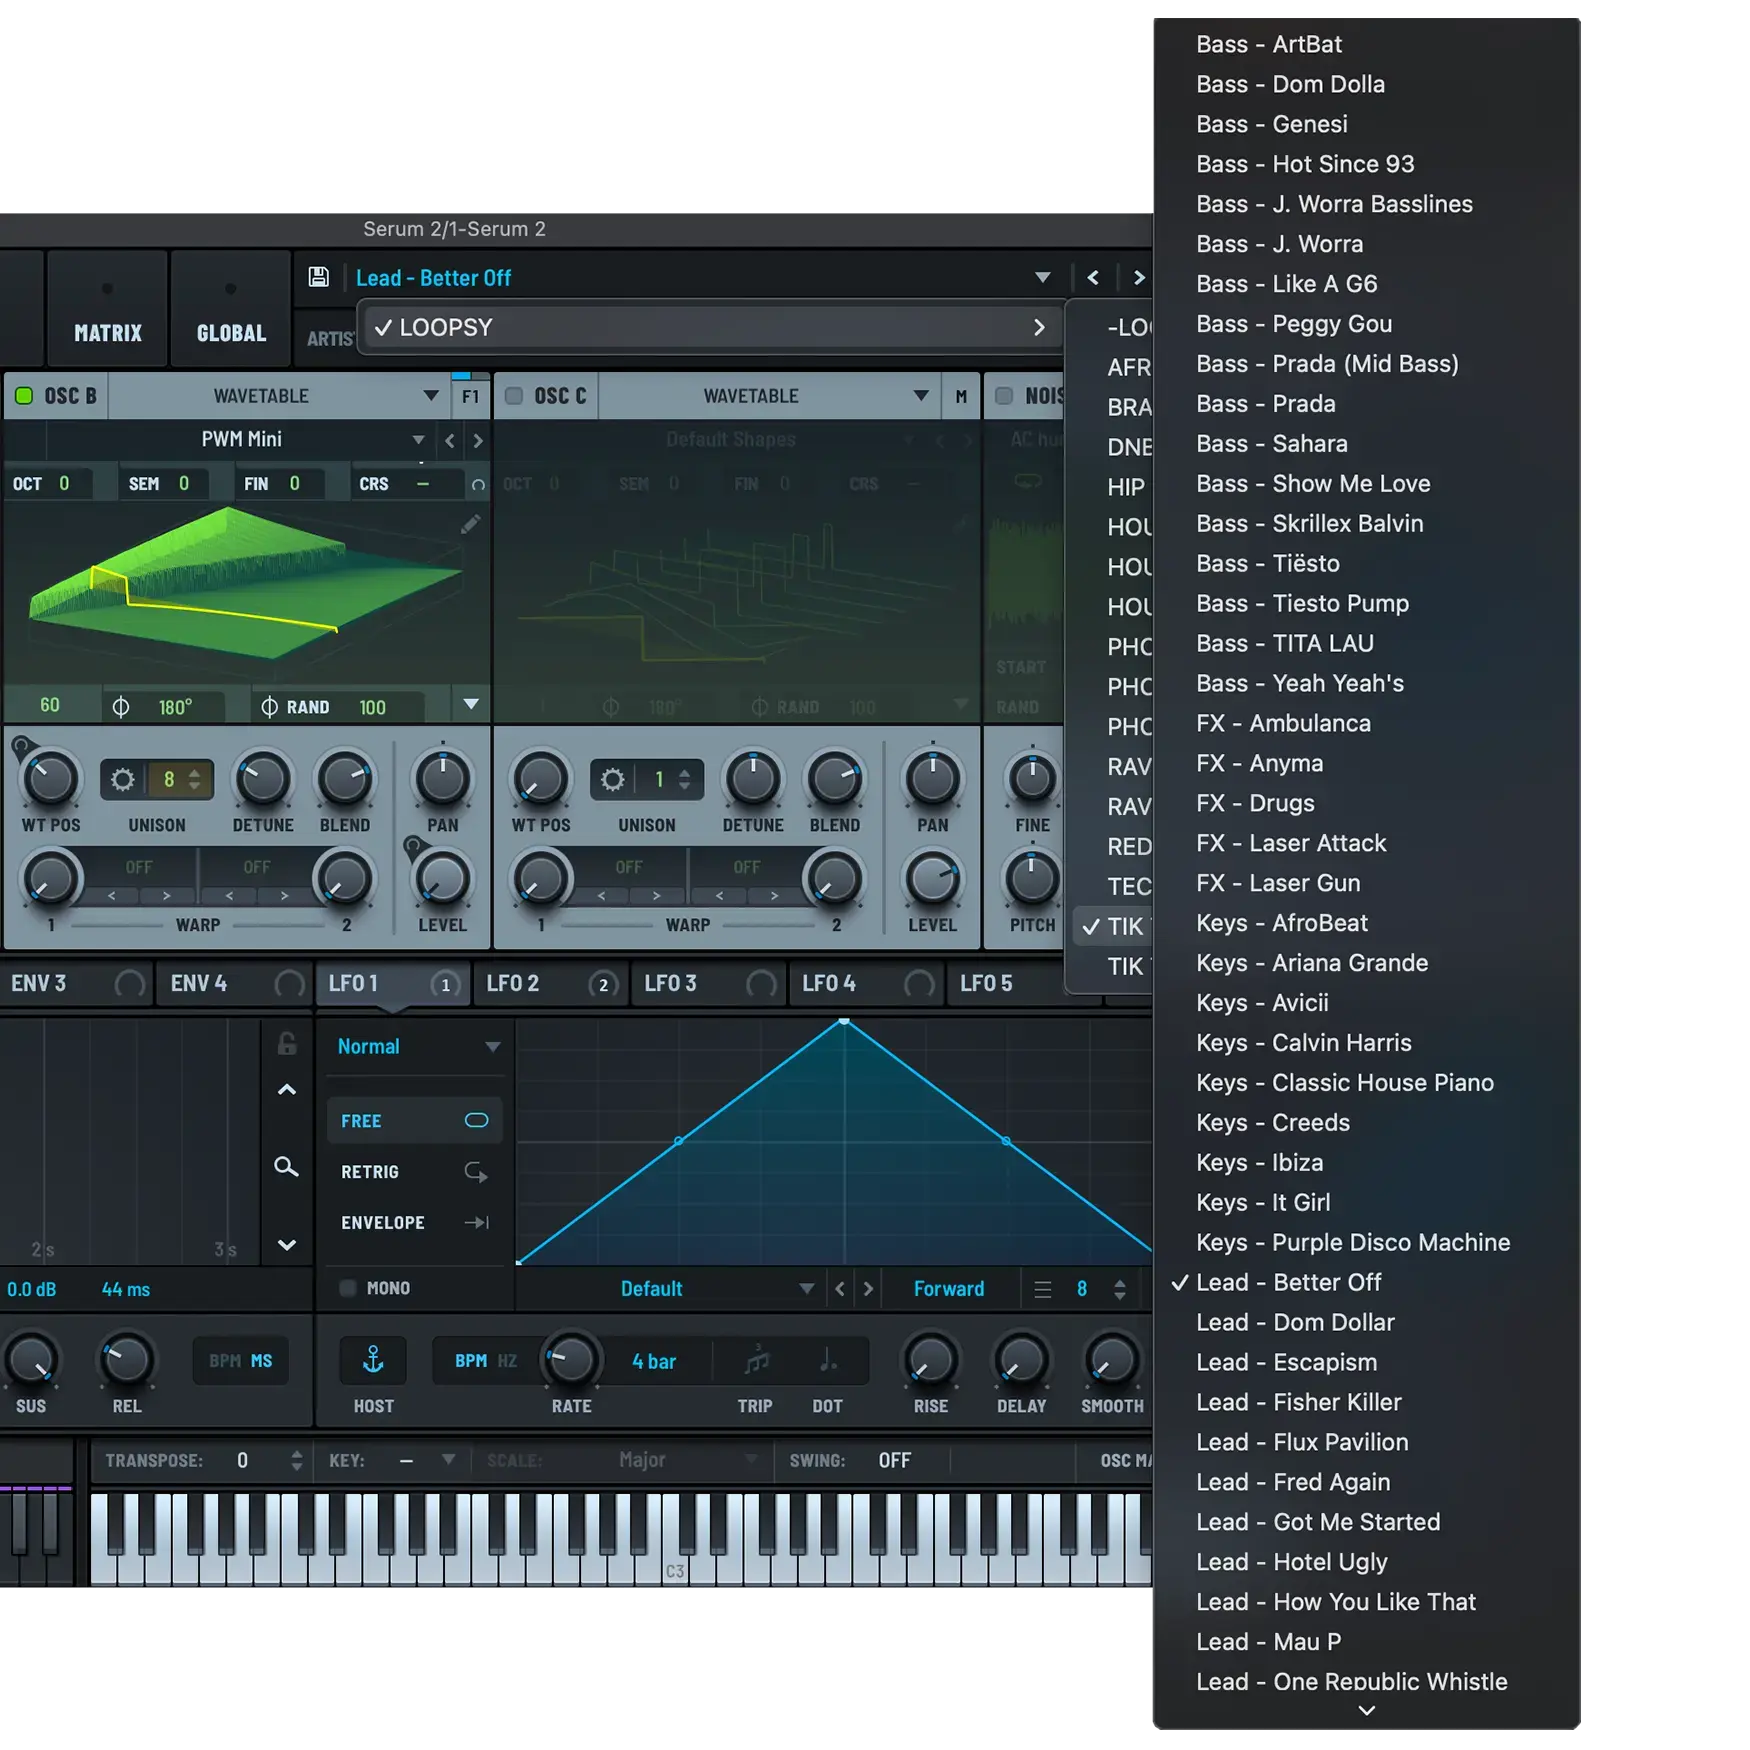Screen dimensions: 1750x1750
Task: Click the OSC B unison settings gear icon
Action: (122, 779)
